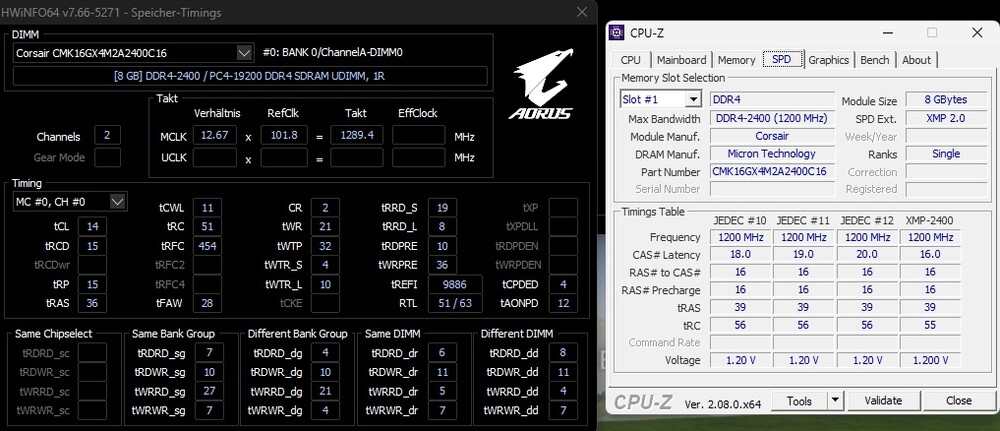Image resolution: width=1000 pixels, height=431 pixels.
Task: Click the tRFC value 454
Action: click(207, 245)
